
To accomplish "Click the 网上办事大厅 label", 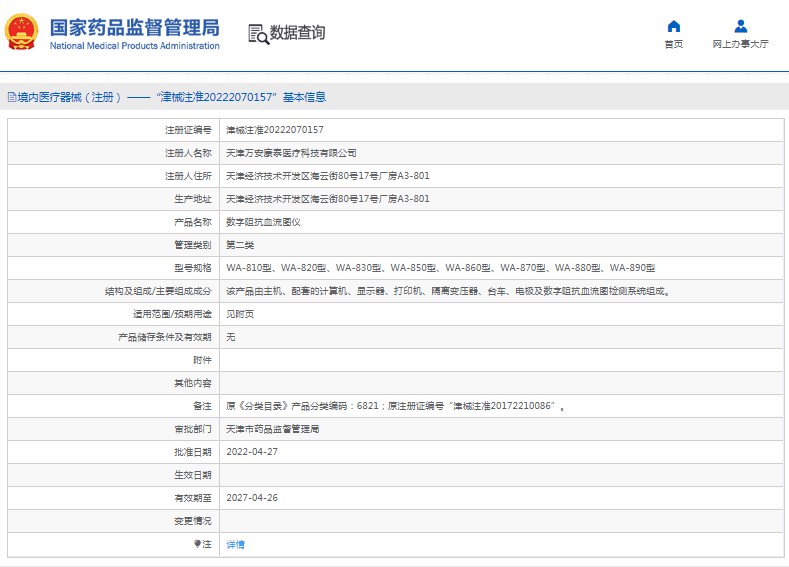I will [740, 44].
